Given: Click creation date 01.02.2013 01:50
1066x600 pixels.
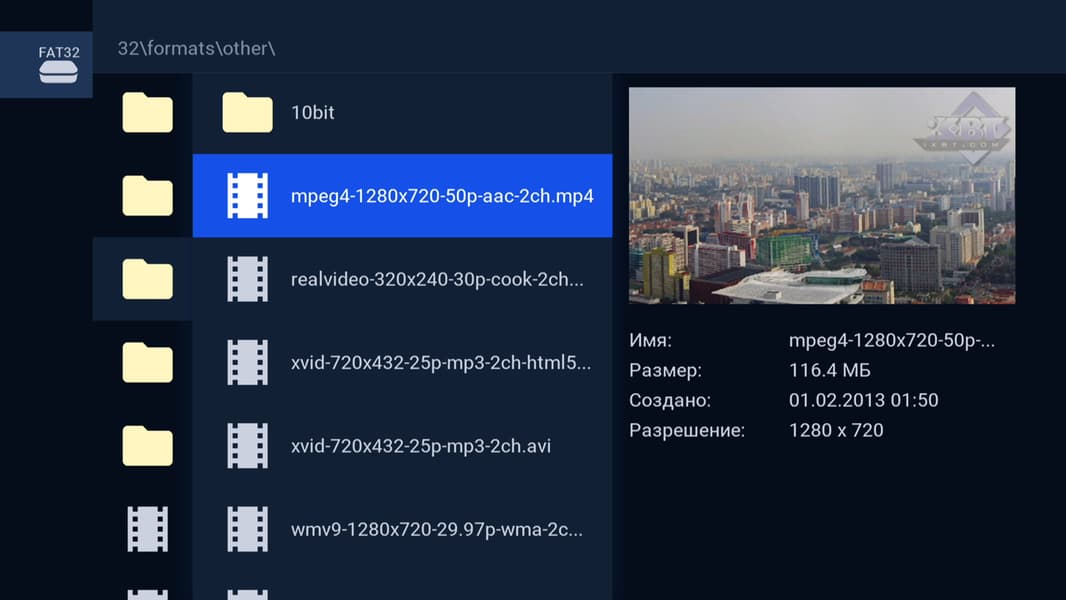Looking at the screenshot, I should coord(863,400).
